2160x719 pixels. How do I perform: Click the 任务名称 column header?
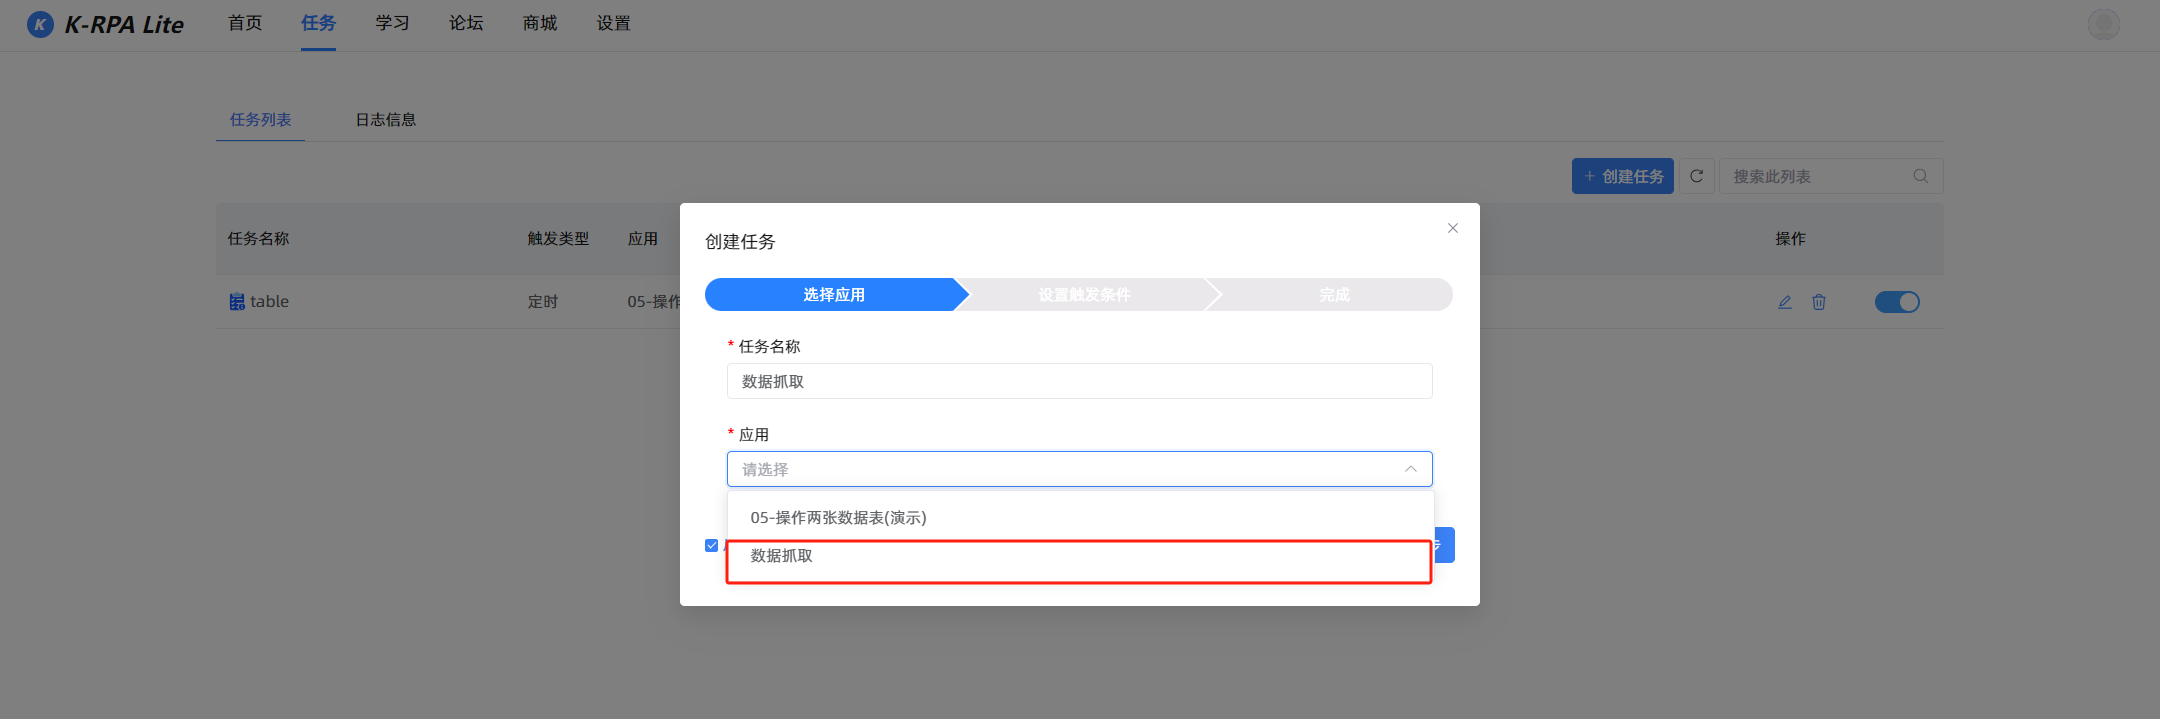click(x=258, y=239)
